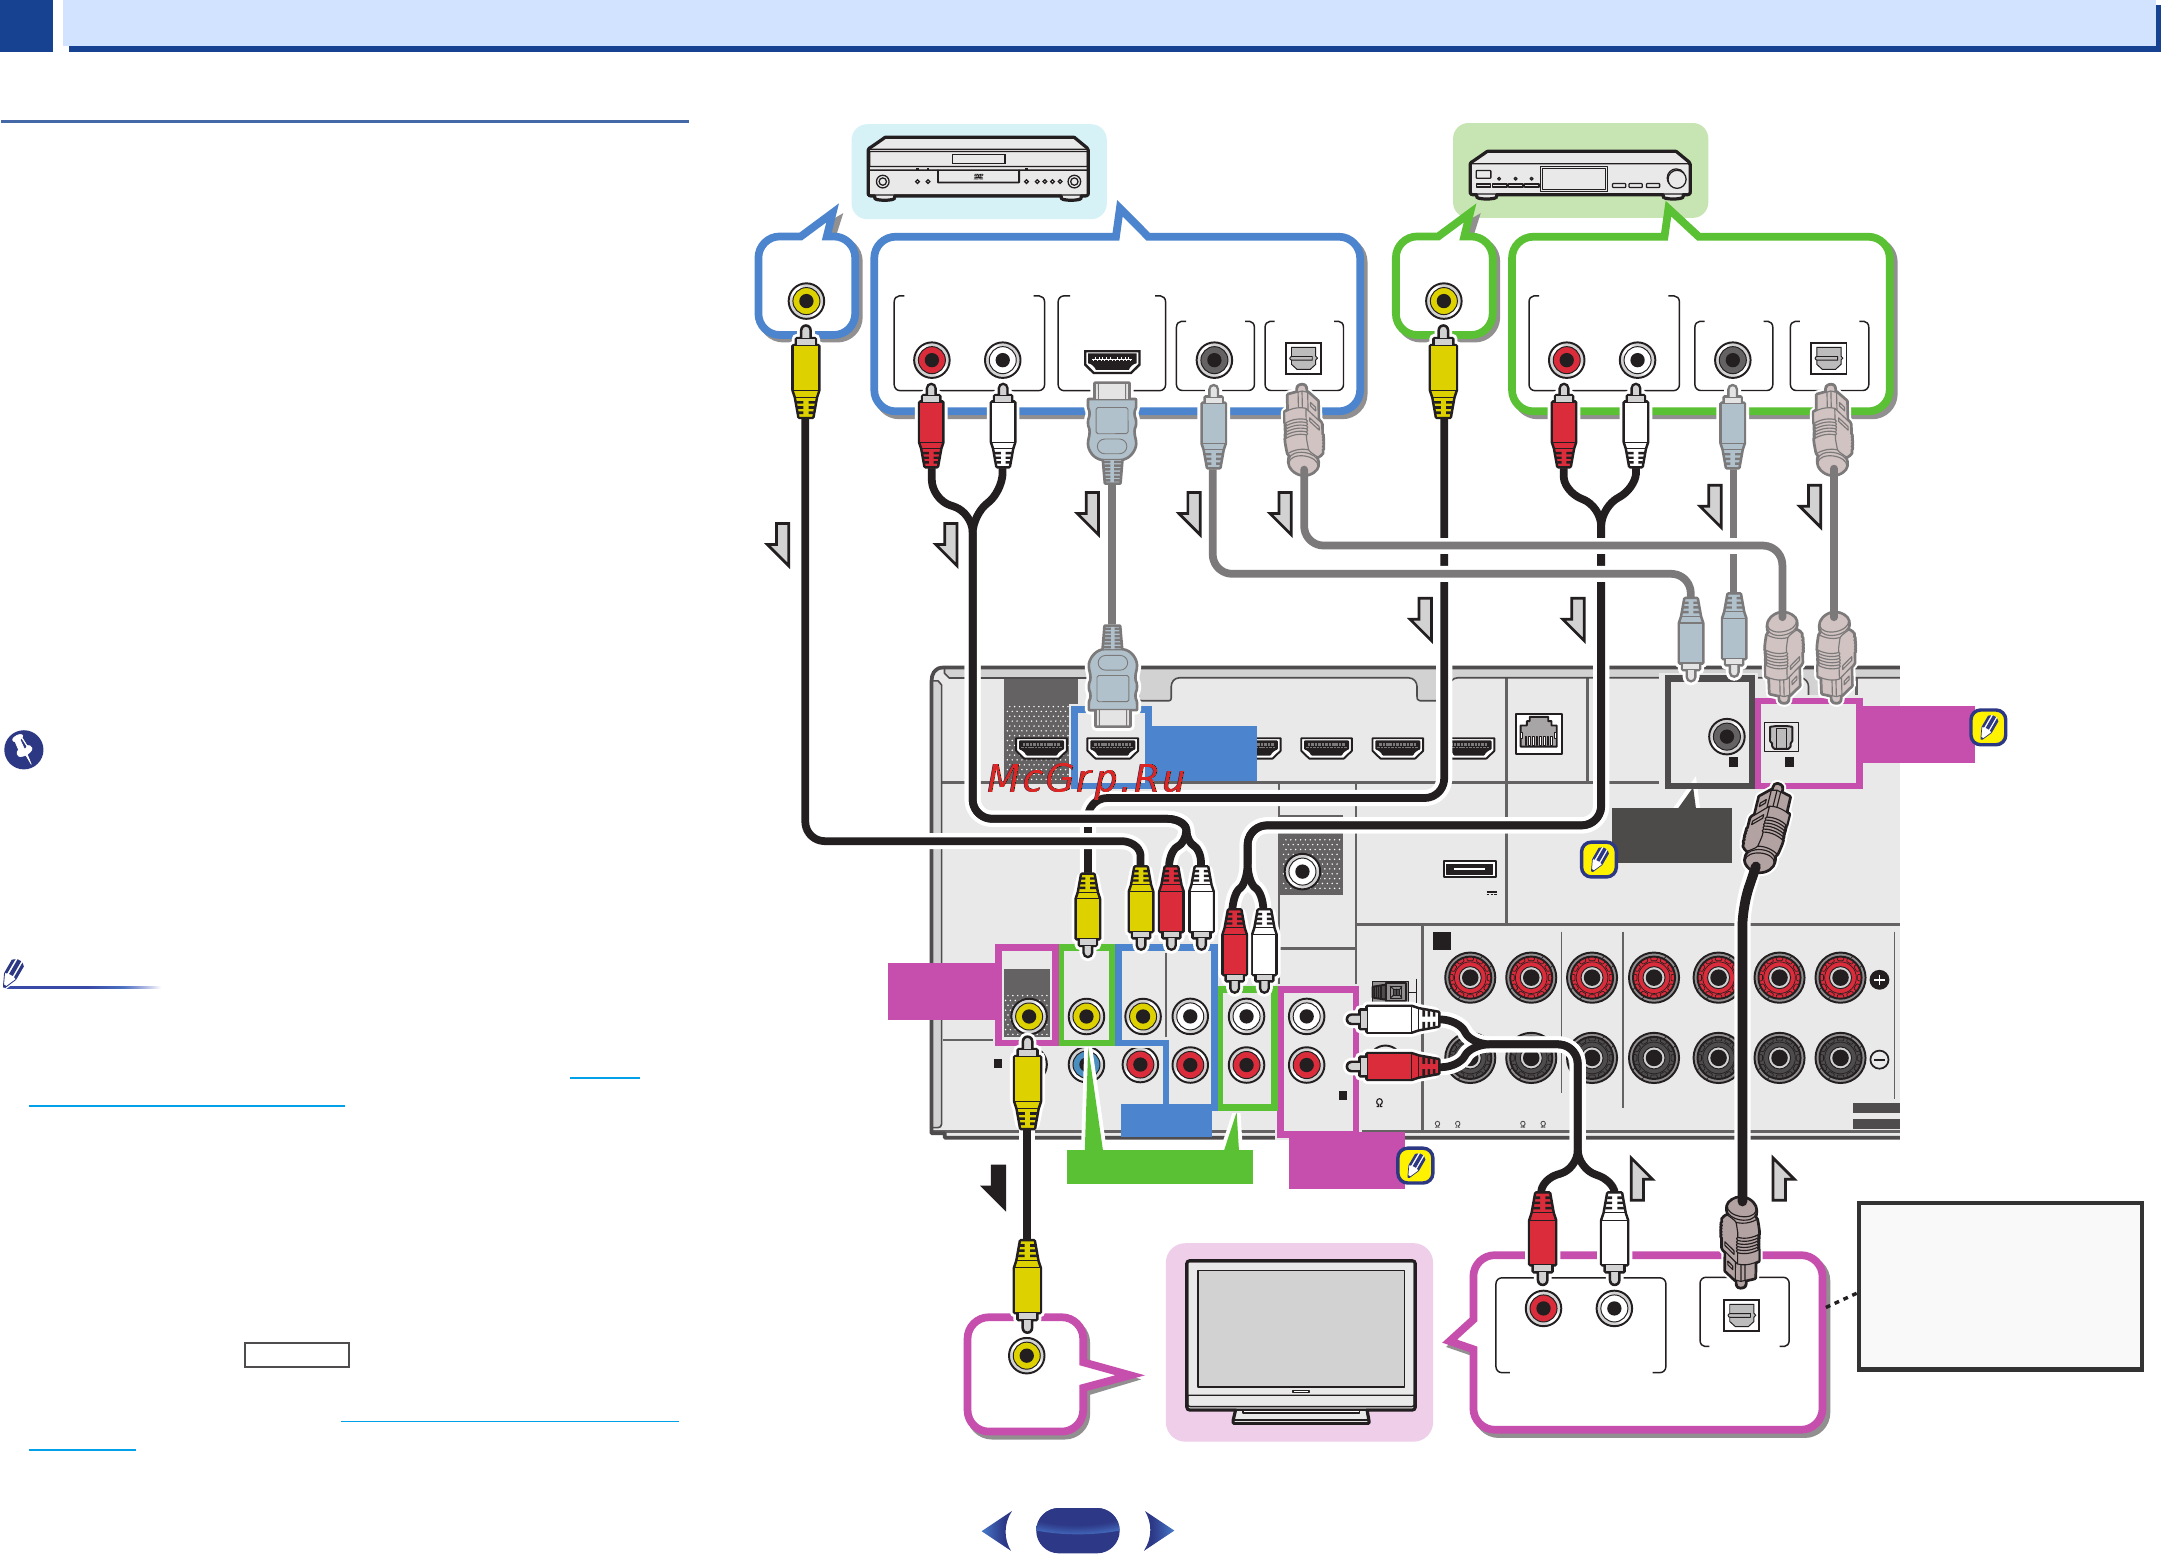Select the set-top box illustration on green
The width and height of the screenshot is (2161, 1554).
1580,177
